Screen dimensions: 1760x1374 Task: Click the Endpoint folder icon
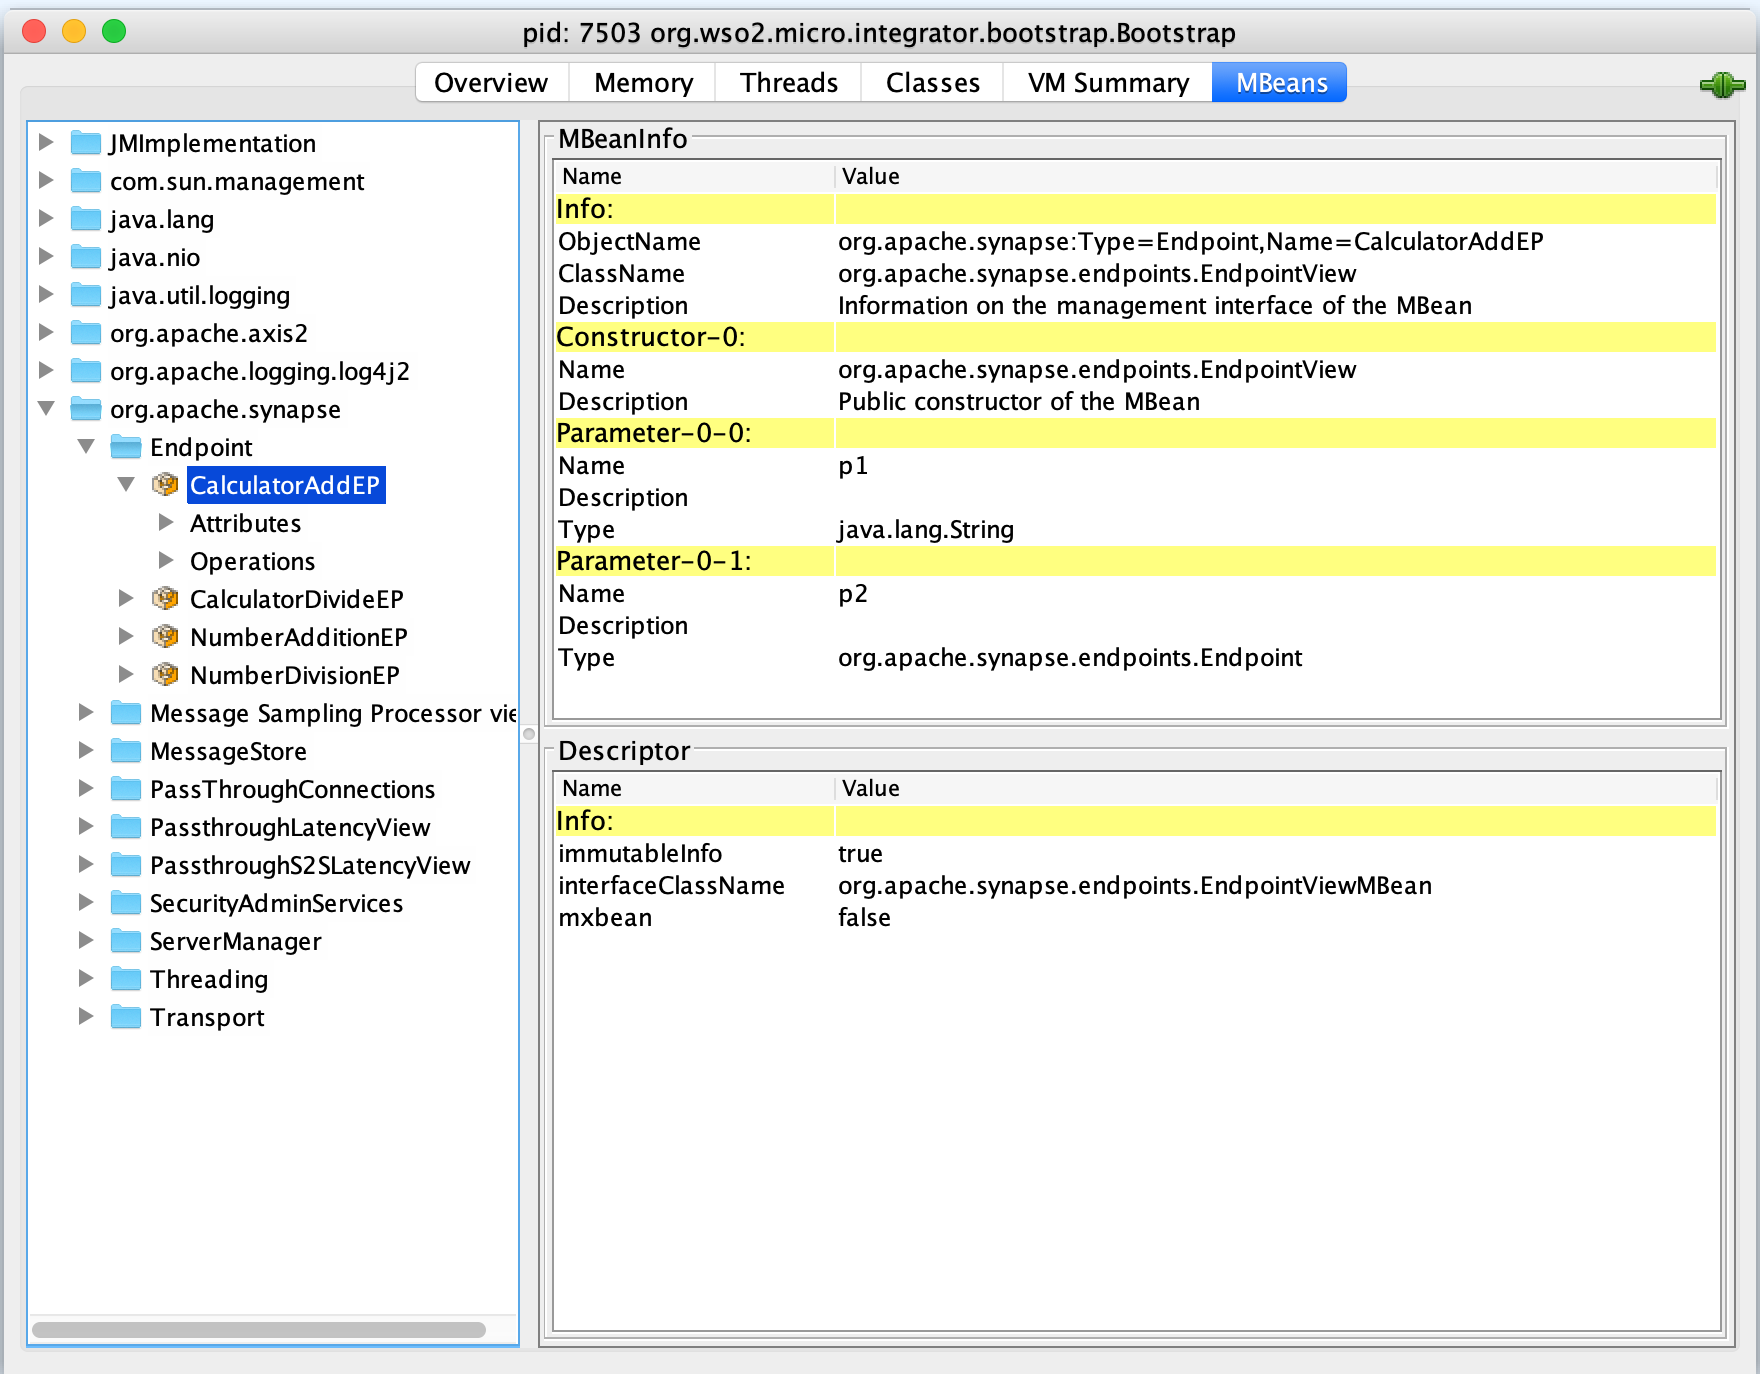point(126,447)
